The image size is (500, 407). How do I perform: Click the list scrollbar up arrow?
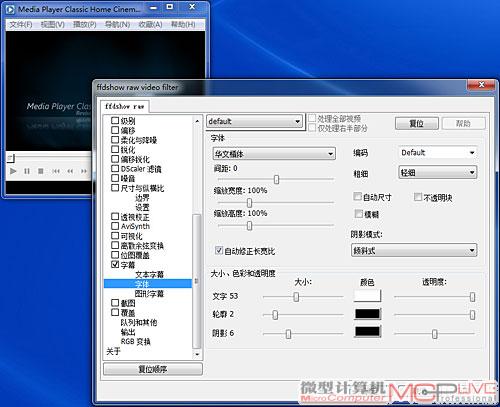click(x=197, y=121)
